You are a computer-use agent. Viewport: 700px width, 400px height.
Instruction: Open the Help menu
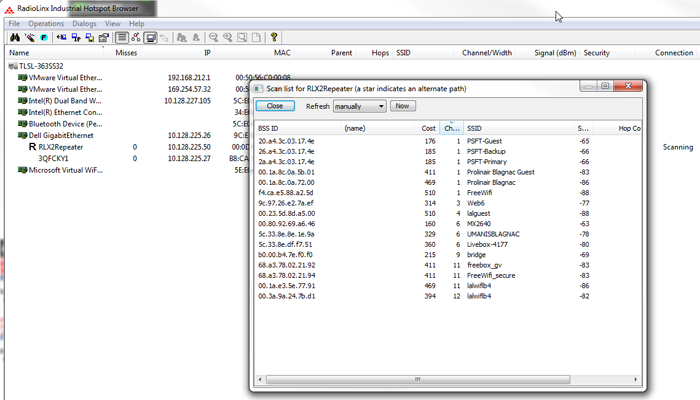pos(137,24)
